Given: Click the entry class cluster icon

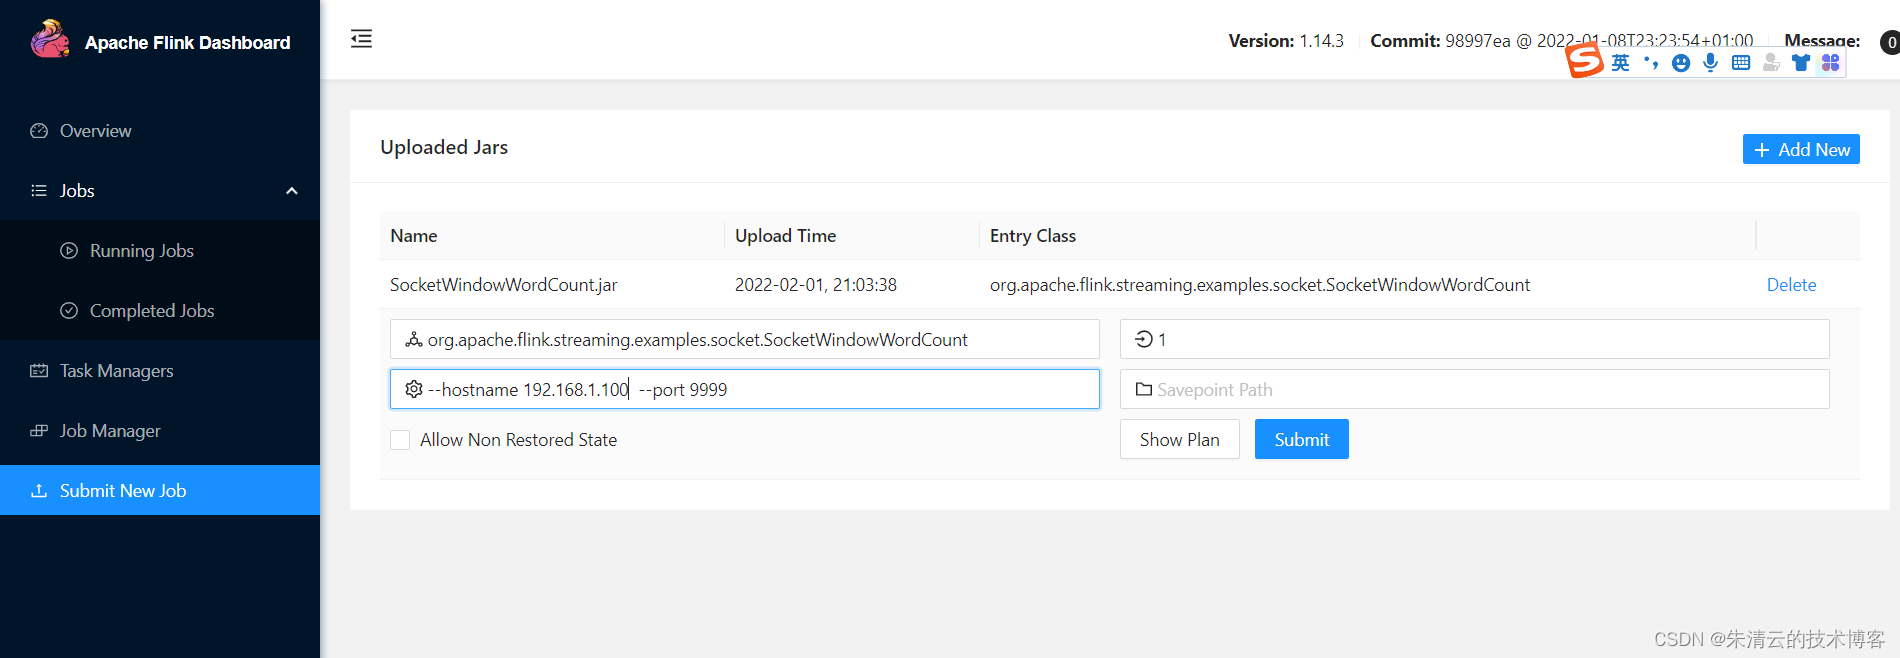Looking at the screenshot, I should point(413,340).
